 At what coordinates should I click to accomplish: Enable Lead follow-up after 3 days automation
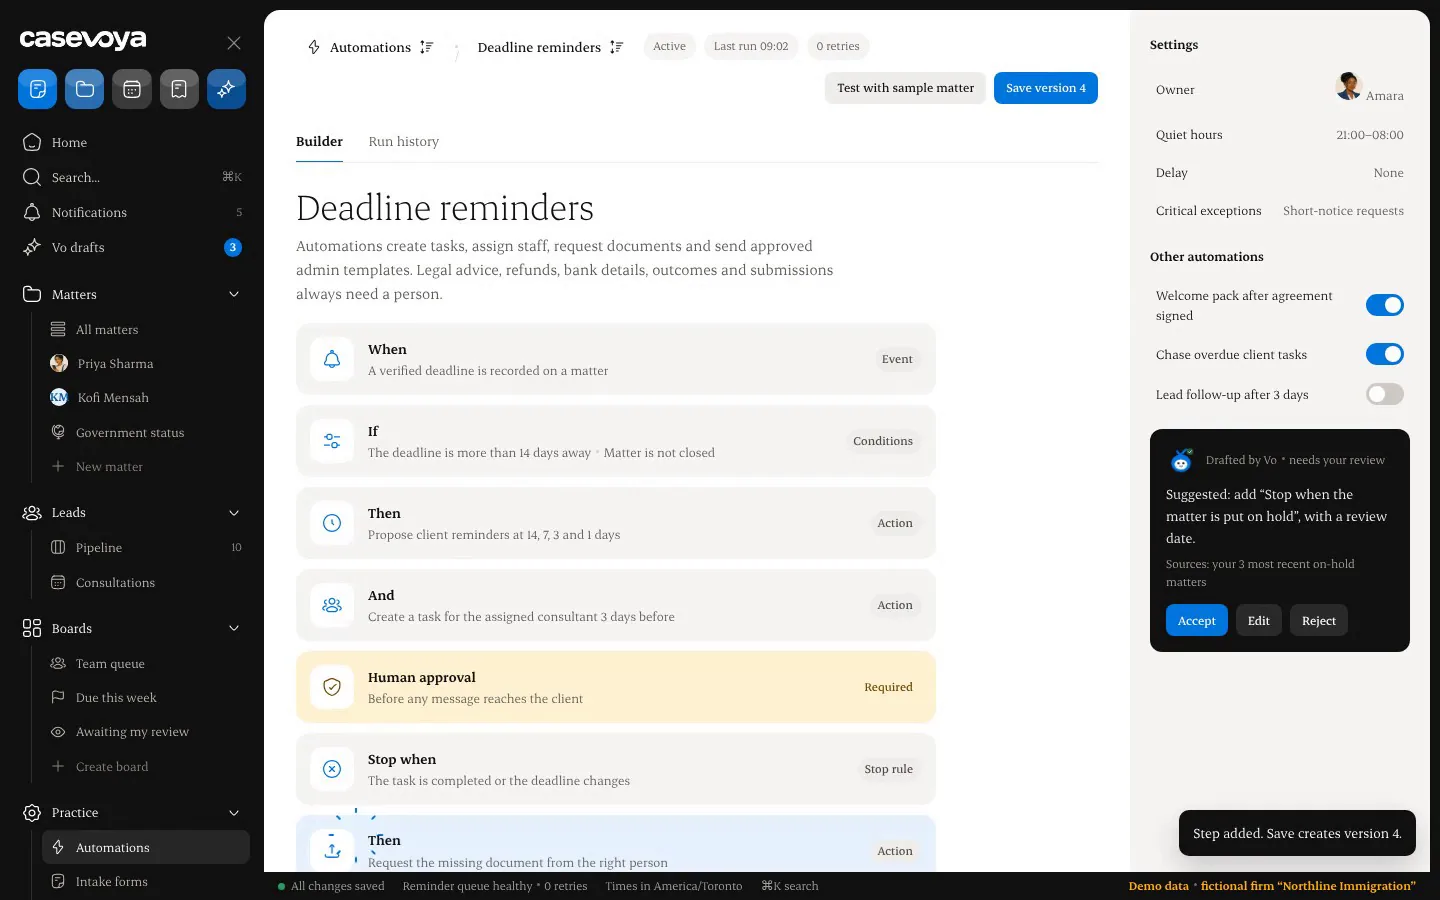[1385, 394]
